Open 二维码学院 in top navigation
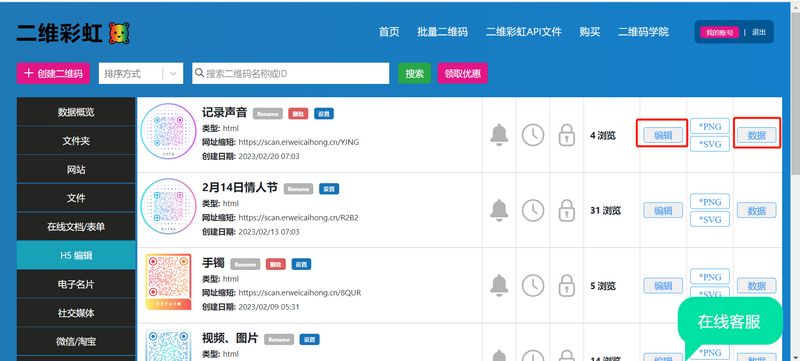This screenshot has height=361, width=800. tap(643, 32)
